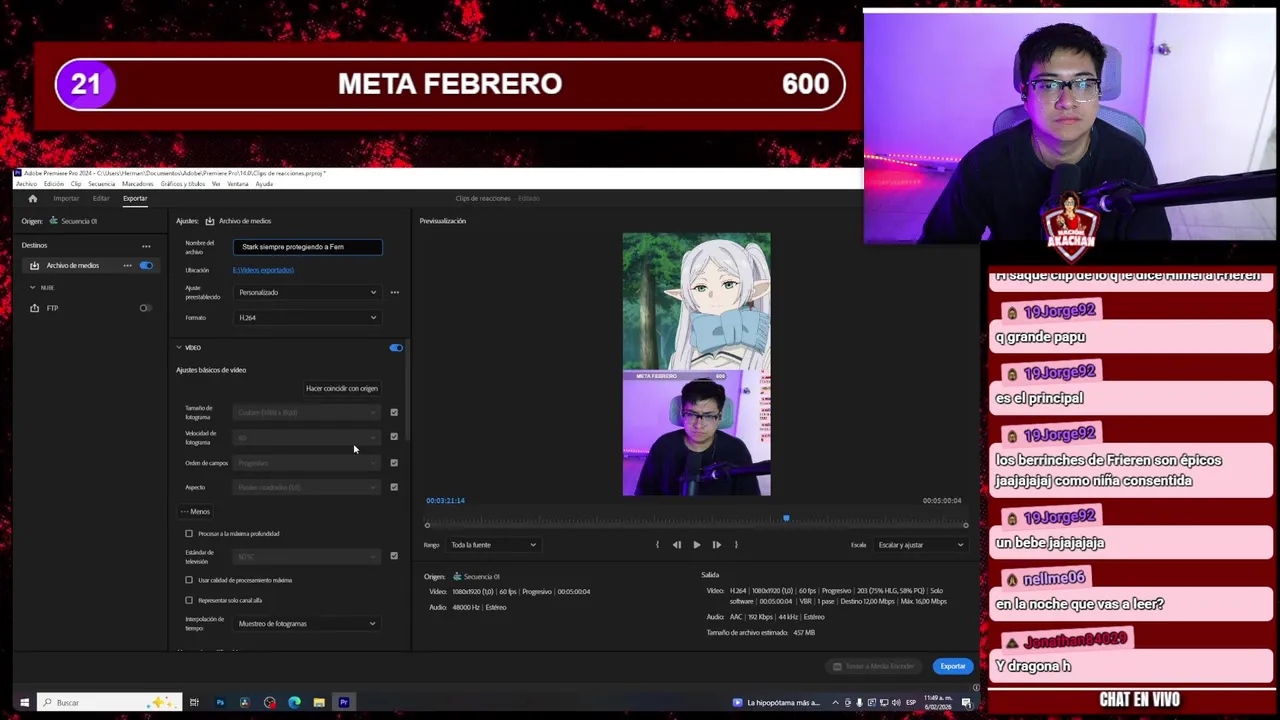Step forward one frame in preview
Image resolution: width=1280 pixels, height=720 pixels.
[716, 545]
